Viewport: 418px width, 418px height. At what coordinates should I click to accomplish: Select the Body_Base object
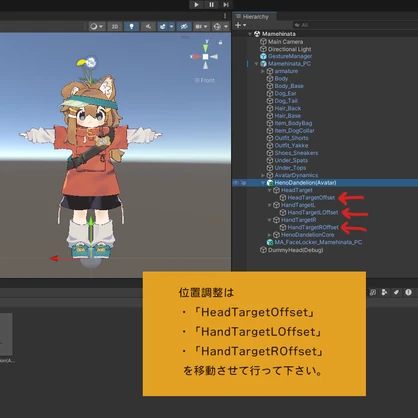[x=289, y=86]
